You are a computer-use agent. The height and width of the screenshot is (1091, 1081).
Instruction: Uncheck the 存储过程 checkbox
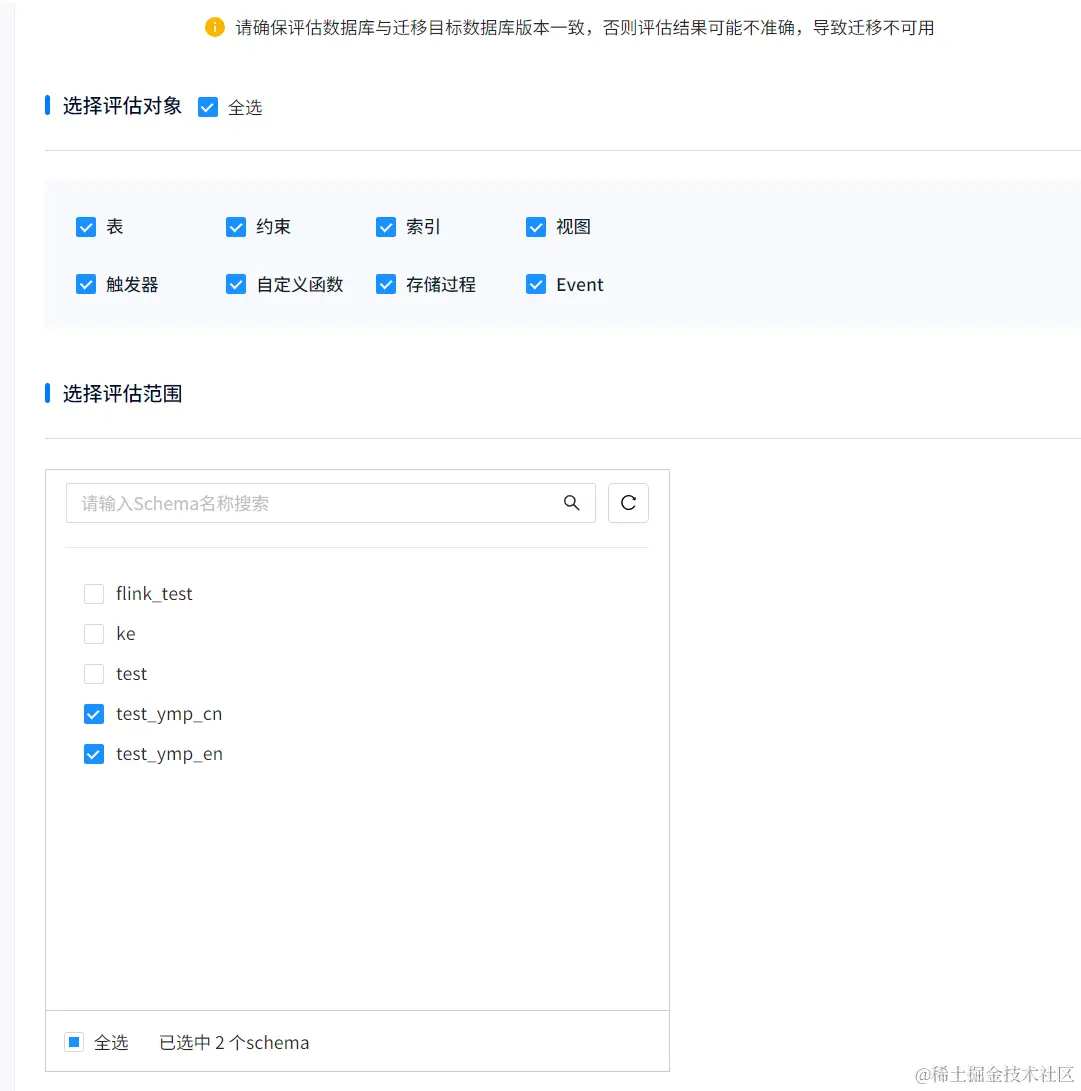click(386, 285)
